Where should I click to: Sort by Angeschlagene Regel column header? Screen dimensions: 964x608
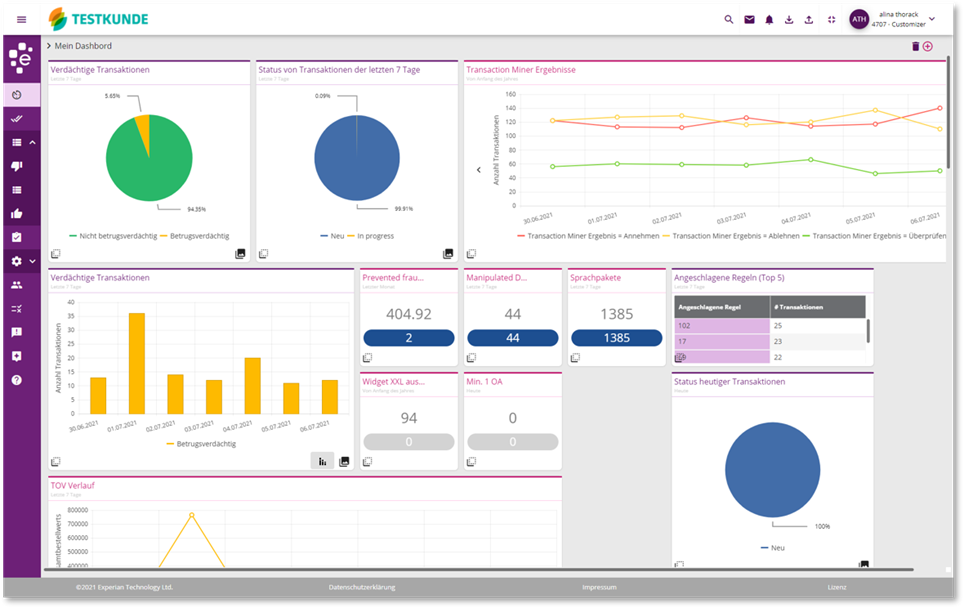(x=722, y=307)
